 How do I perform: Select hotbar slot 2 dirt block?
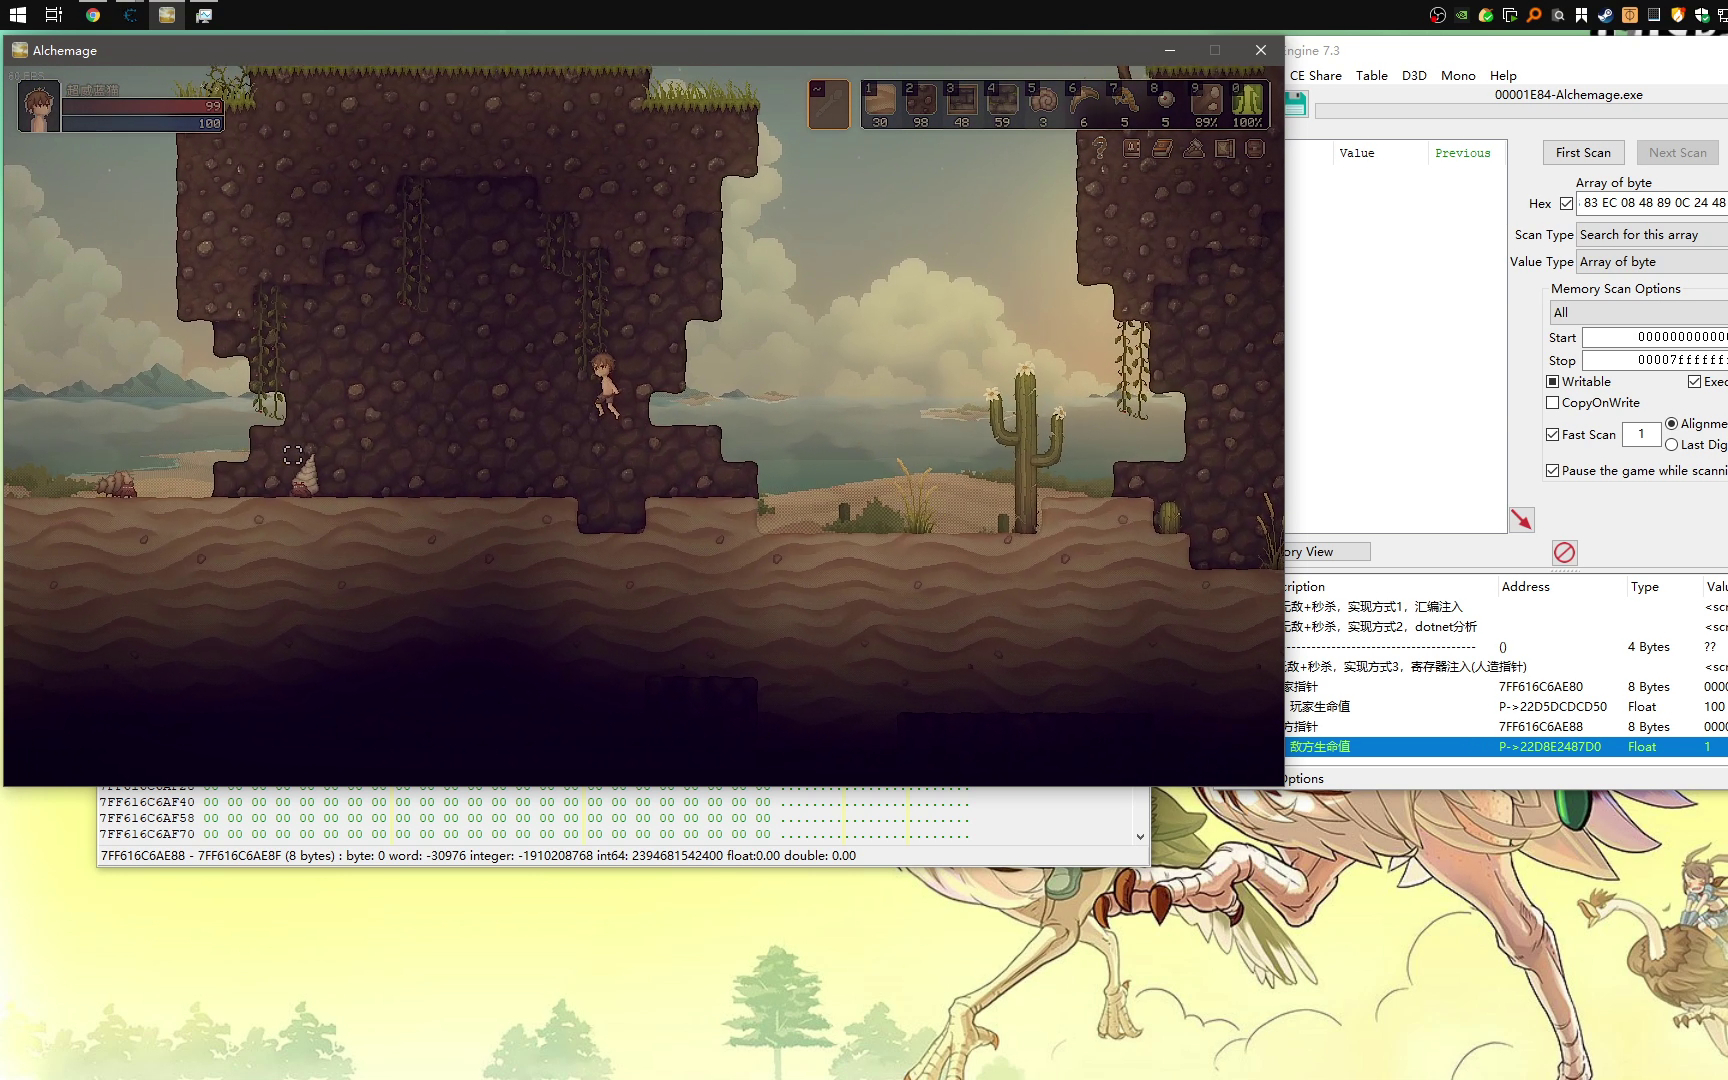(x=921, y=104)
